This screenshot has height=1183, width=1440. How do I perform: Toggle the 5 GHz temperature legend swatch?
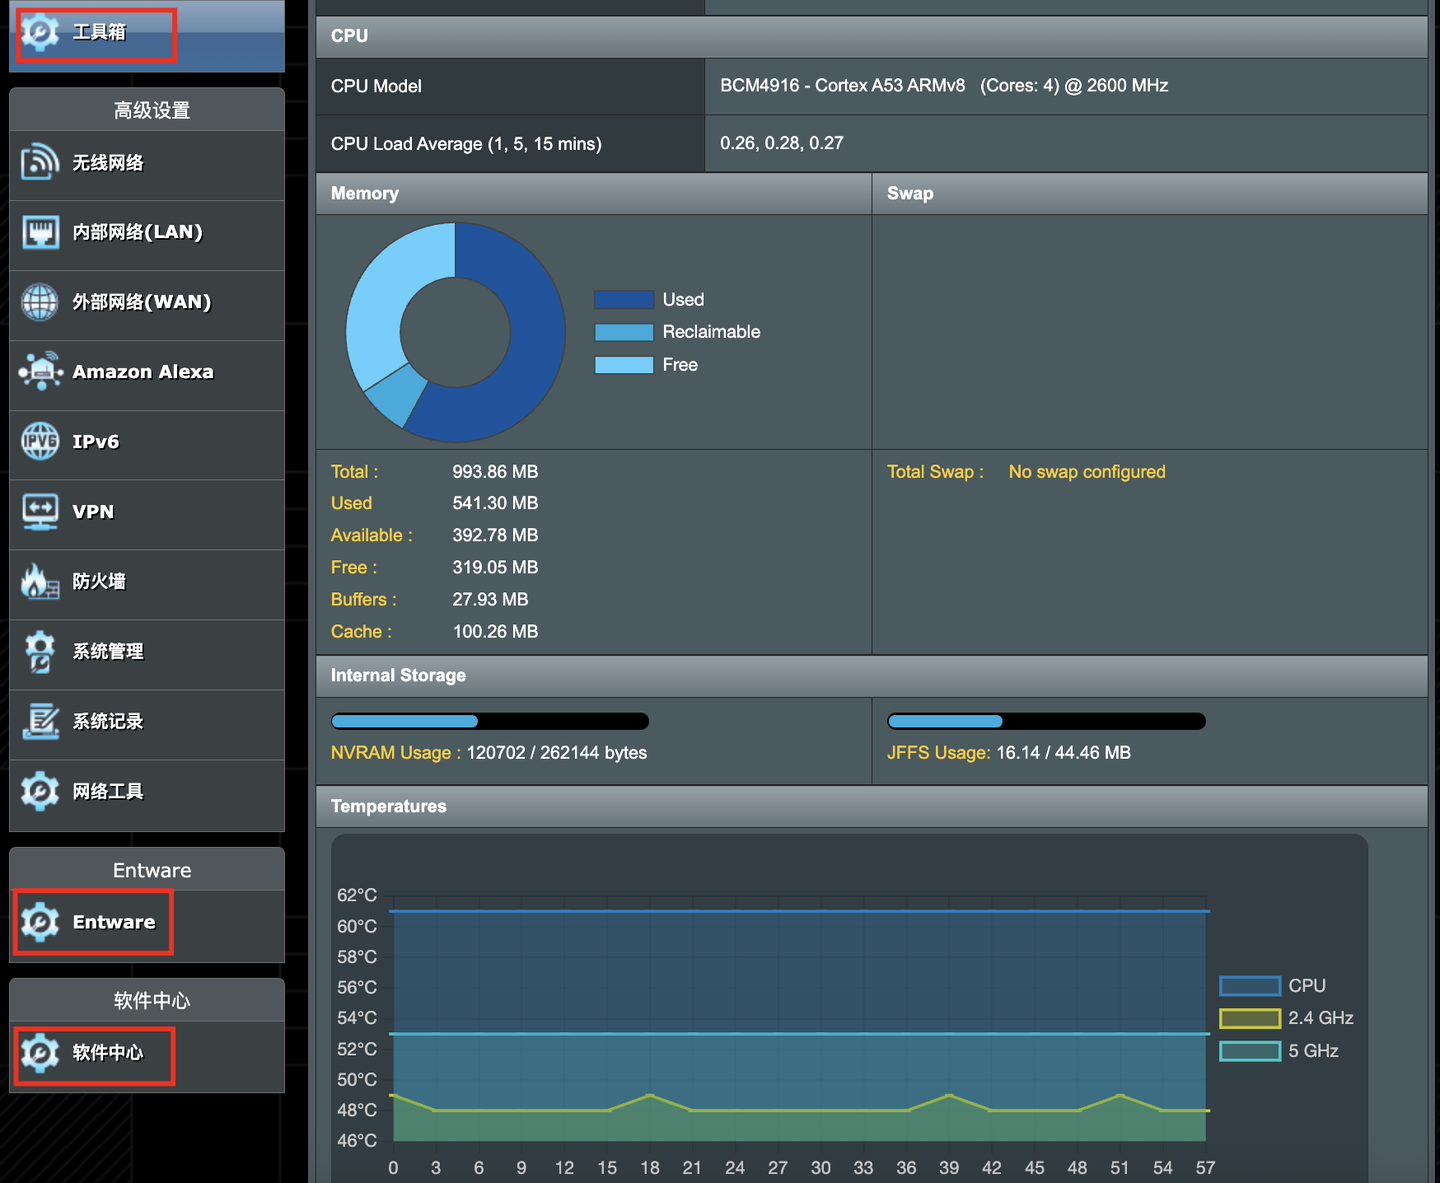point(1250,1051)
